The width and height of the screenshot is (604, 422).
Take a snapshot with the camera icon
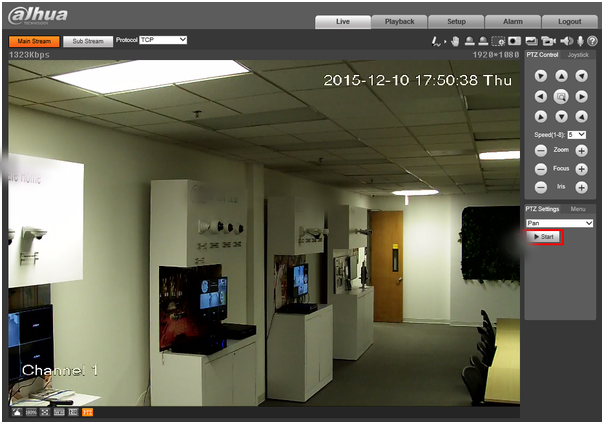[x=514, y=41]
